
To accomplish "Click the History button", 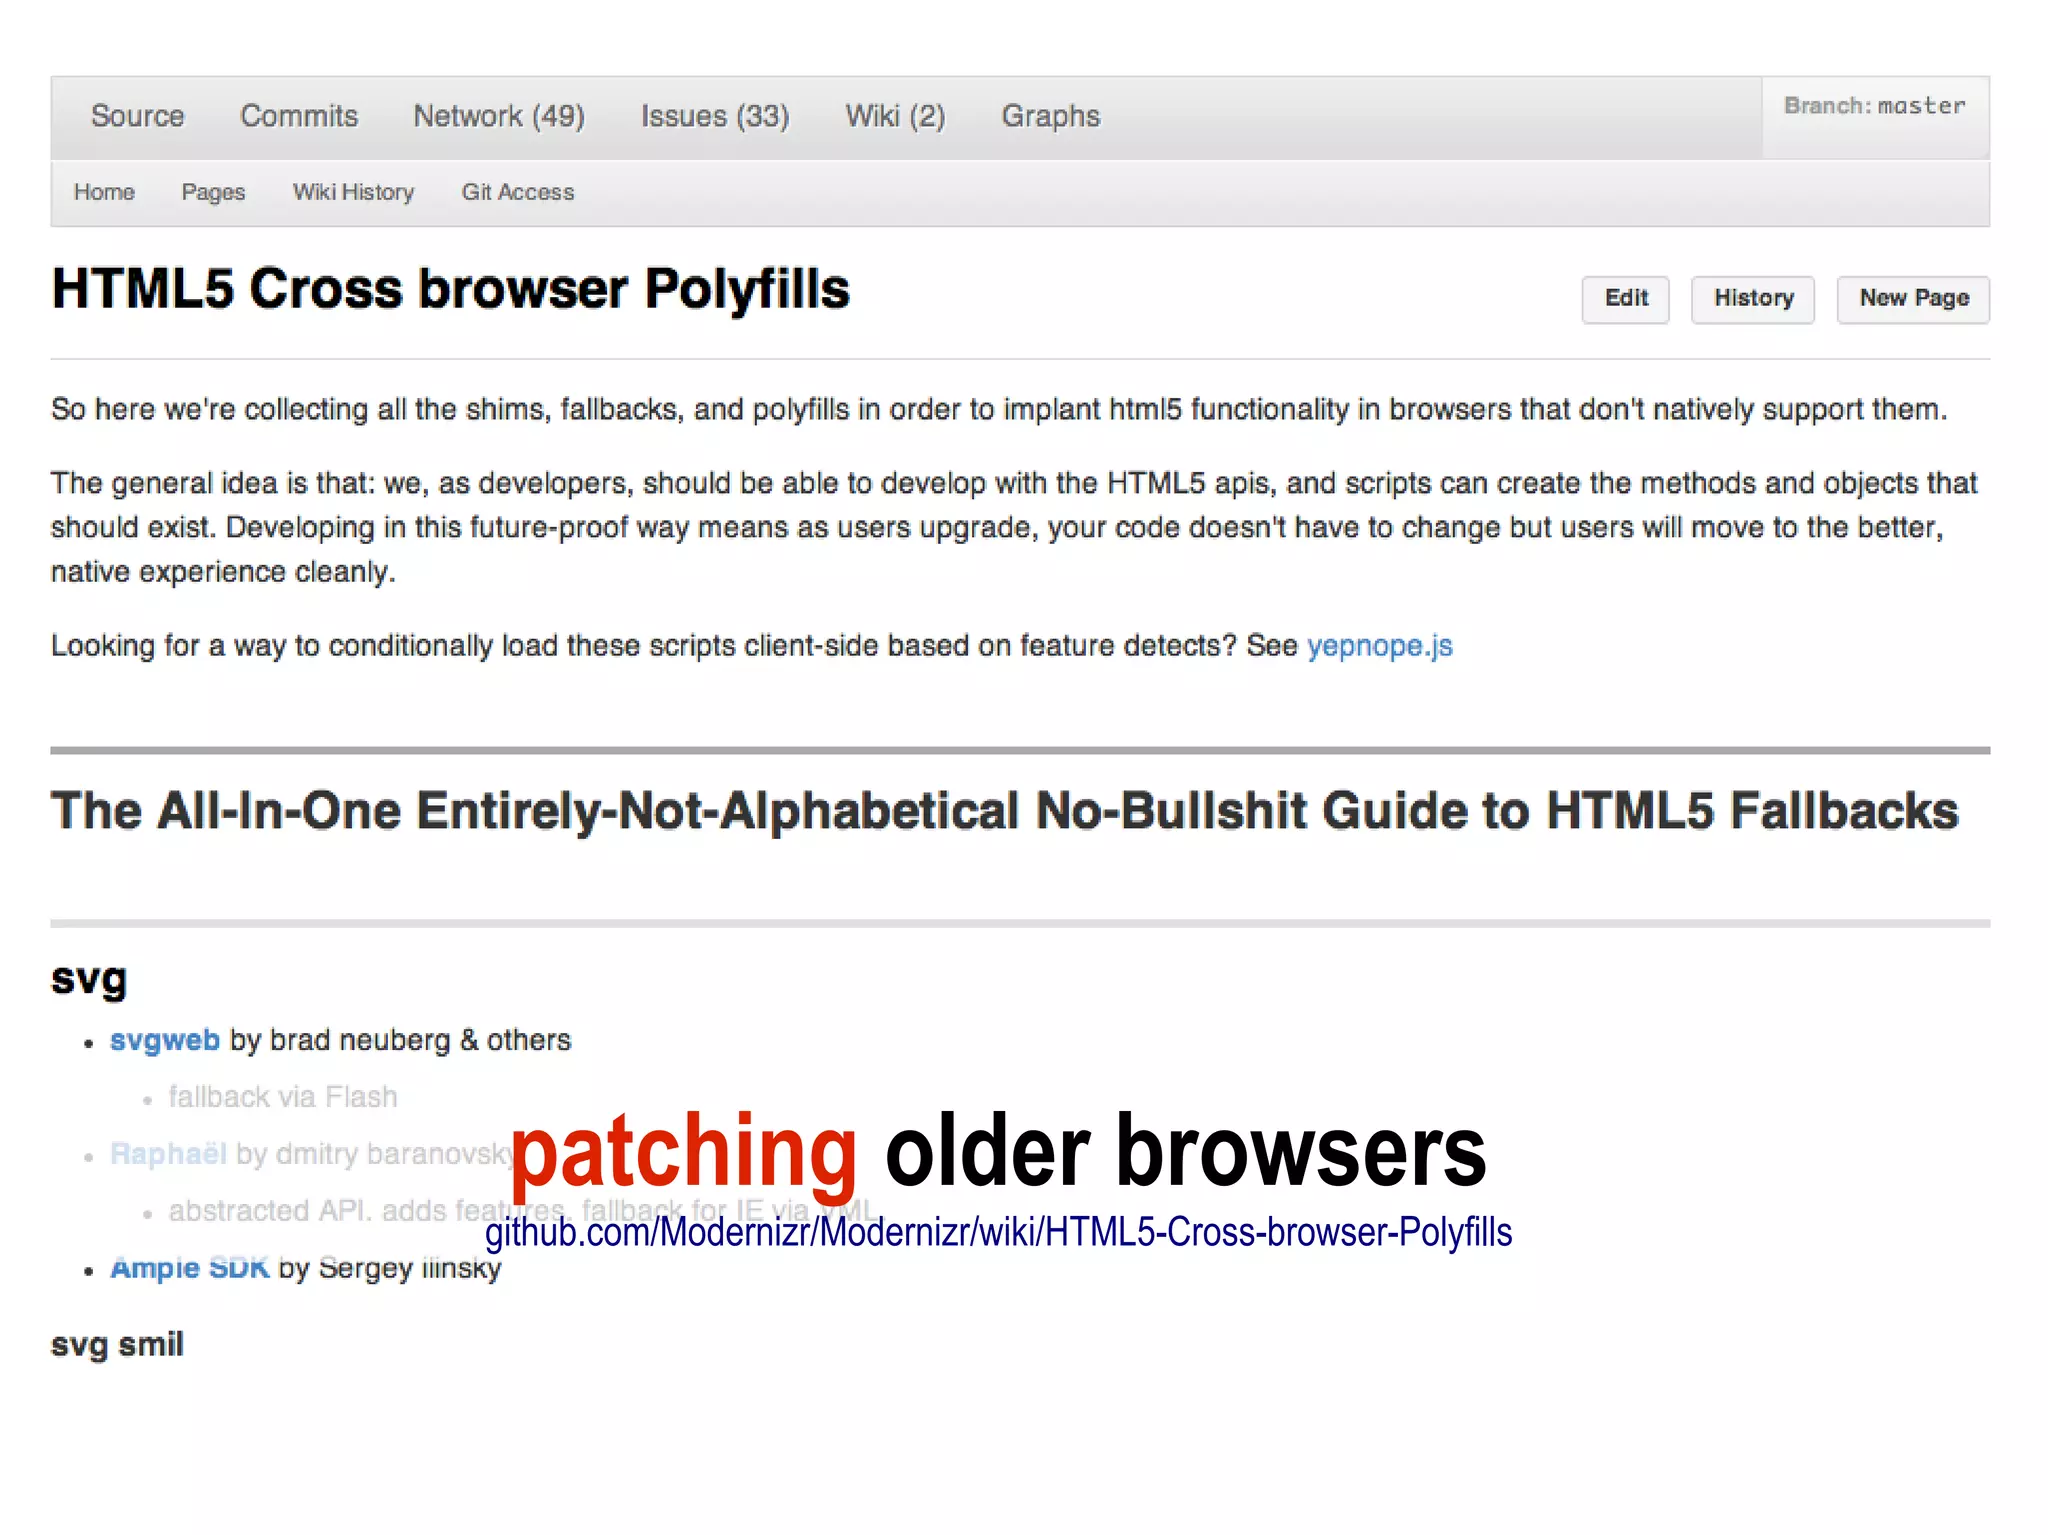I will [x=1753, y=299].
